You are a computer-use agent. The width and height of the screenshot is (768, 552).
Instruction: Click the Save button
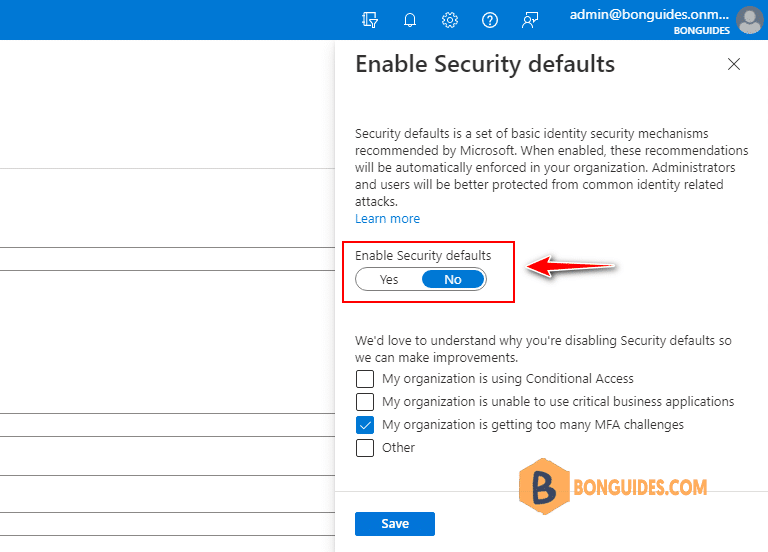(x=395, y=524)
